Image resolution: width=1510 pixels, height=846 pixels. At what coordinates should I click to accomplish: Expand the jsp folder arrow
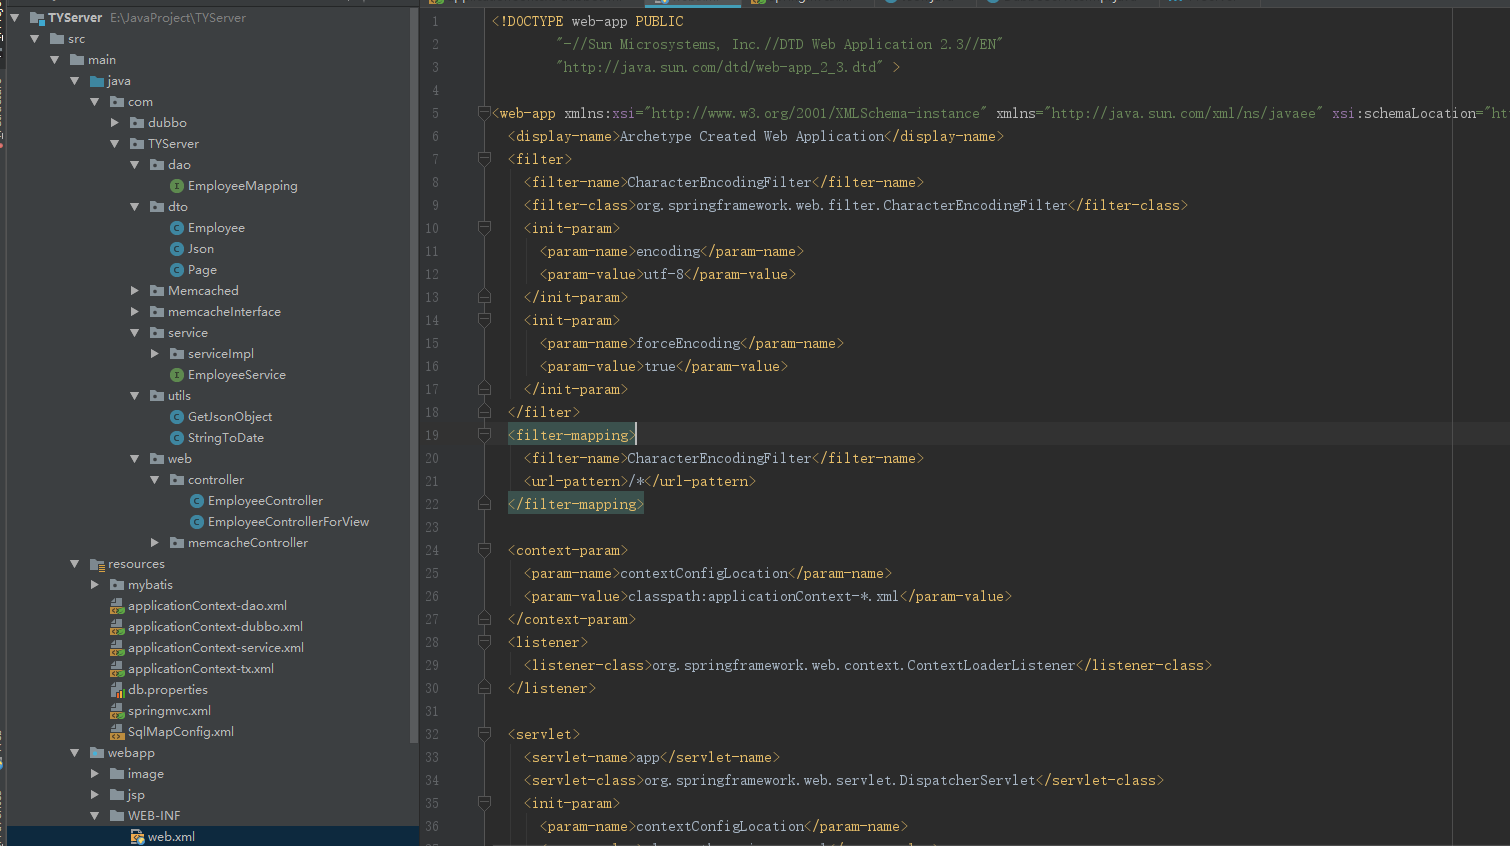click(95, 795)
